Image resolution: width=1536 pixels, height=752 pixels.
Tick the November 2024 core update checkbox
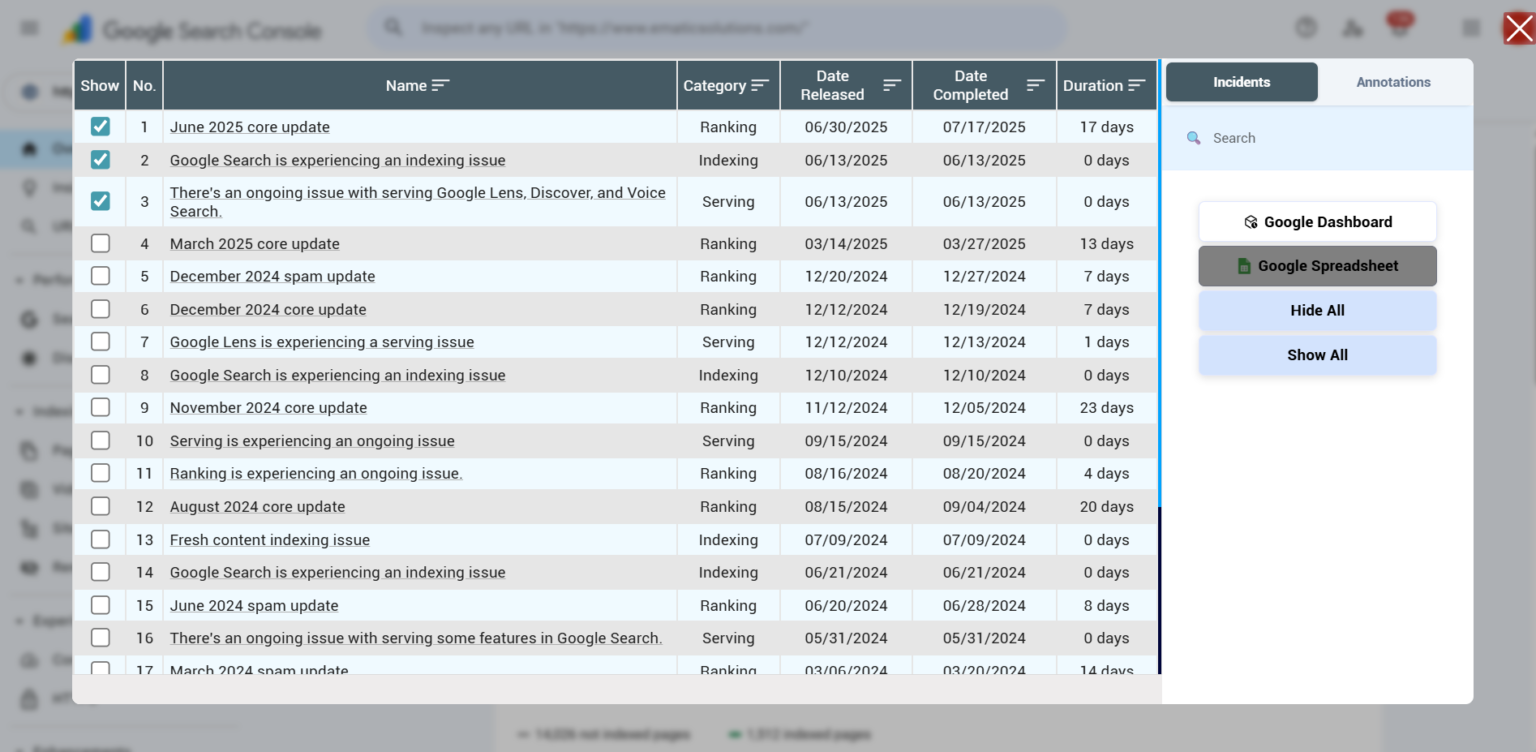point(100,408)
